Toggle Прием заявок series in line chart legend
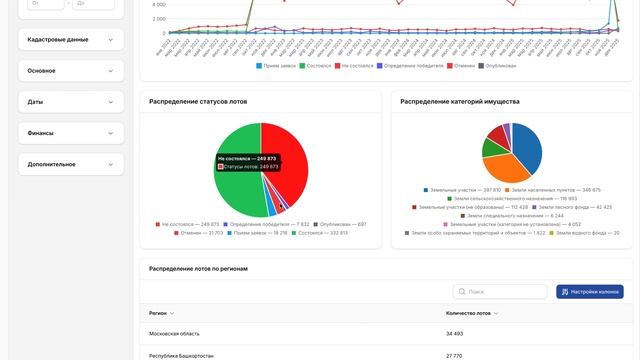This screenshot has height=360, width=640. tap(276, 66)
